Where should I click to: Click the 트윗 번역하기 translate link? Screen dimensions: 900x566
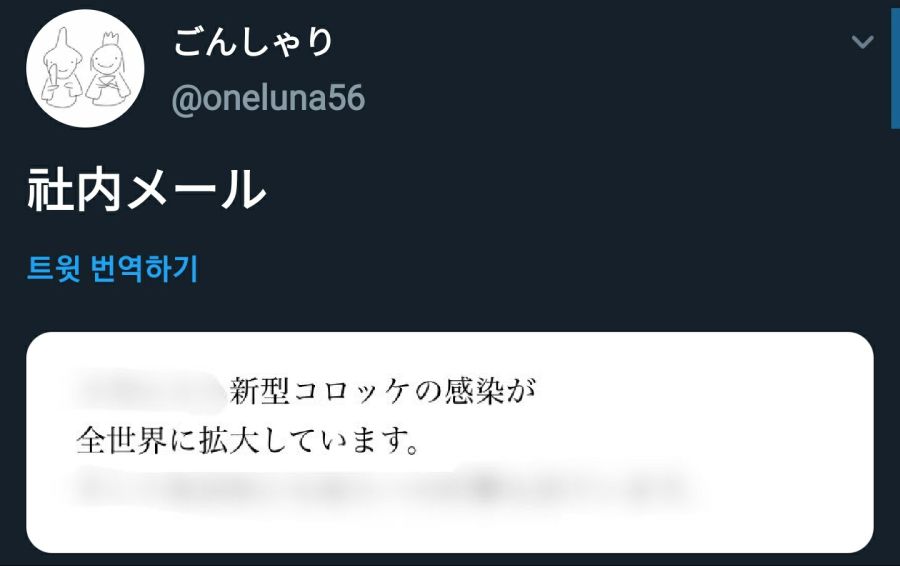tap(112, 268)
